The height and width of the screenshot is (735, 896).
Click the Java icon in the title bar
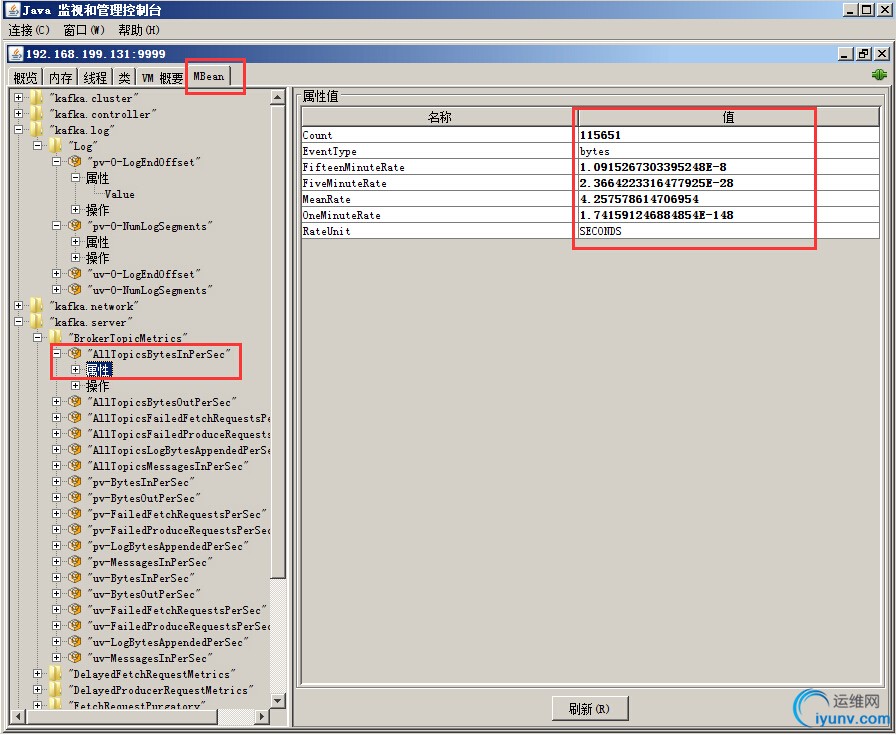click(x=13, y=10)
